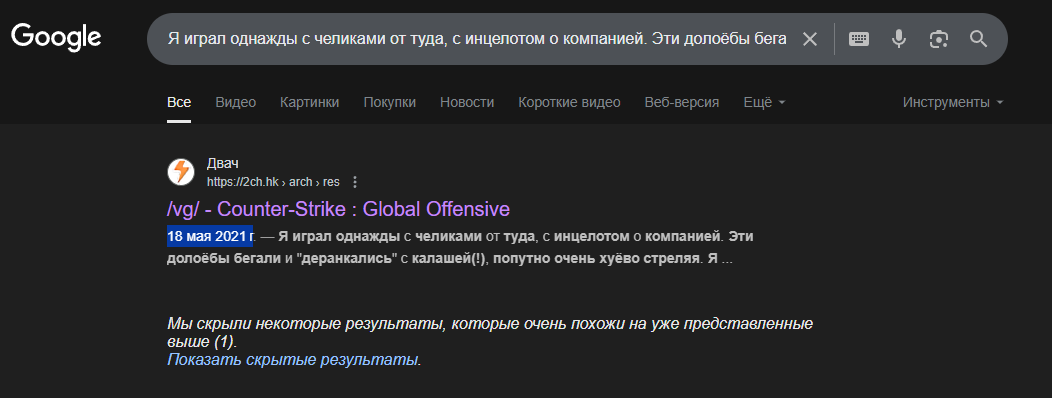Click the notice Мы скрыли некоторые результаты

[x=490, y=333]
